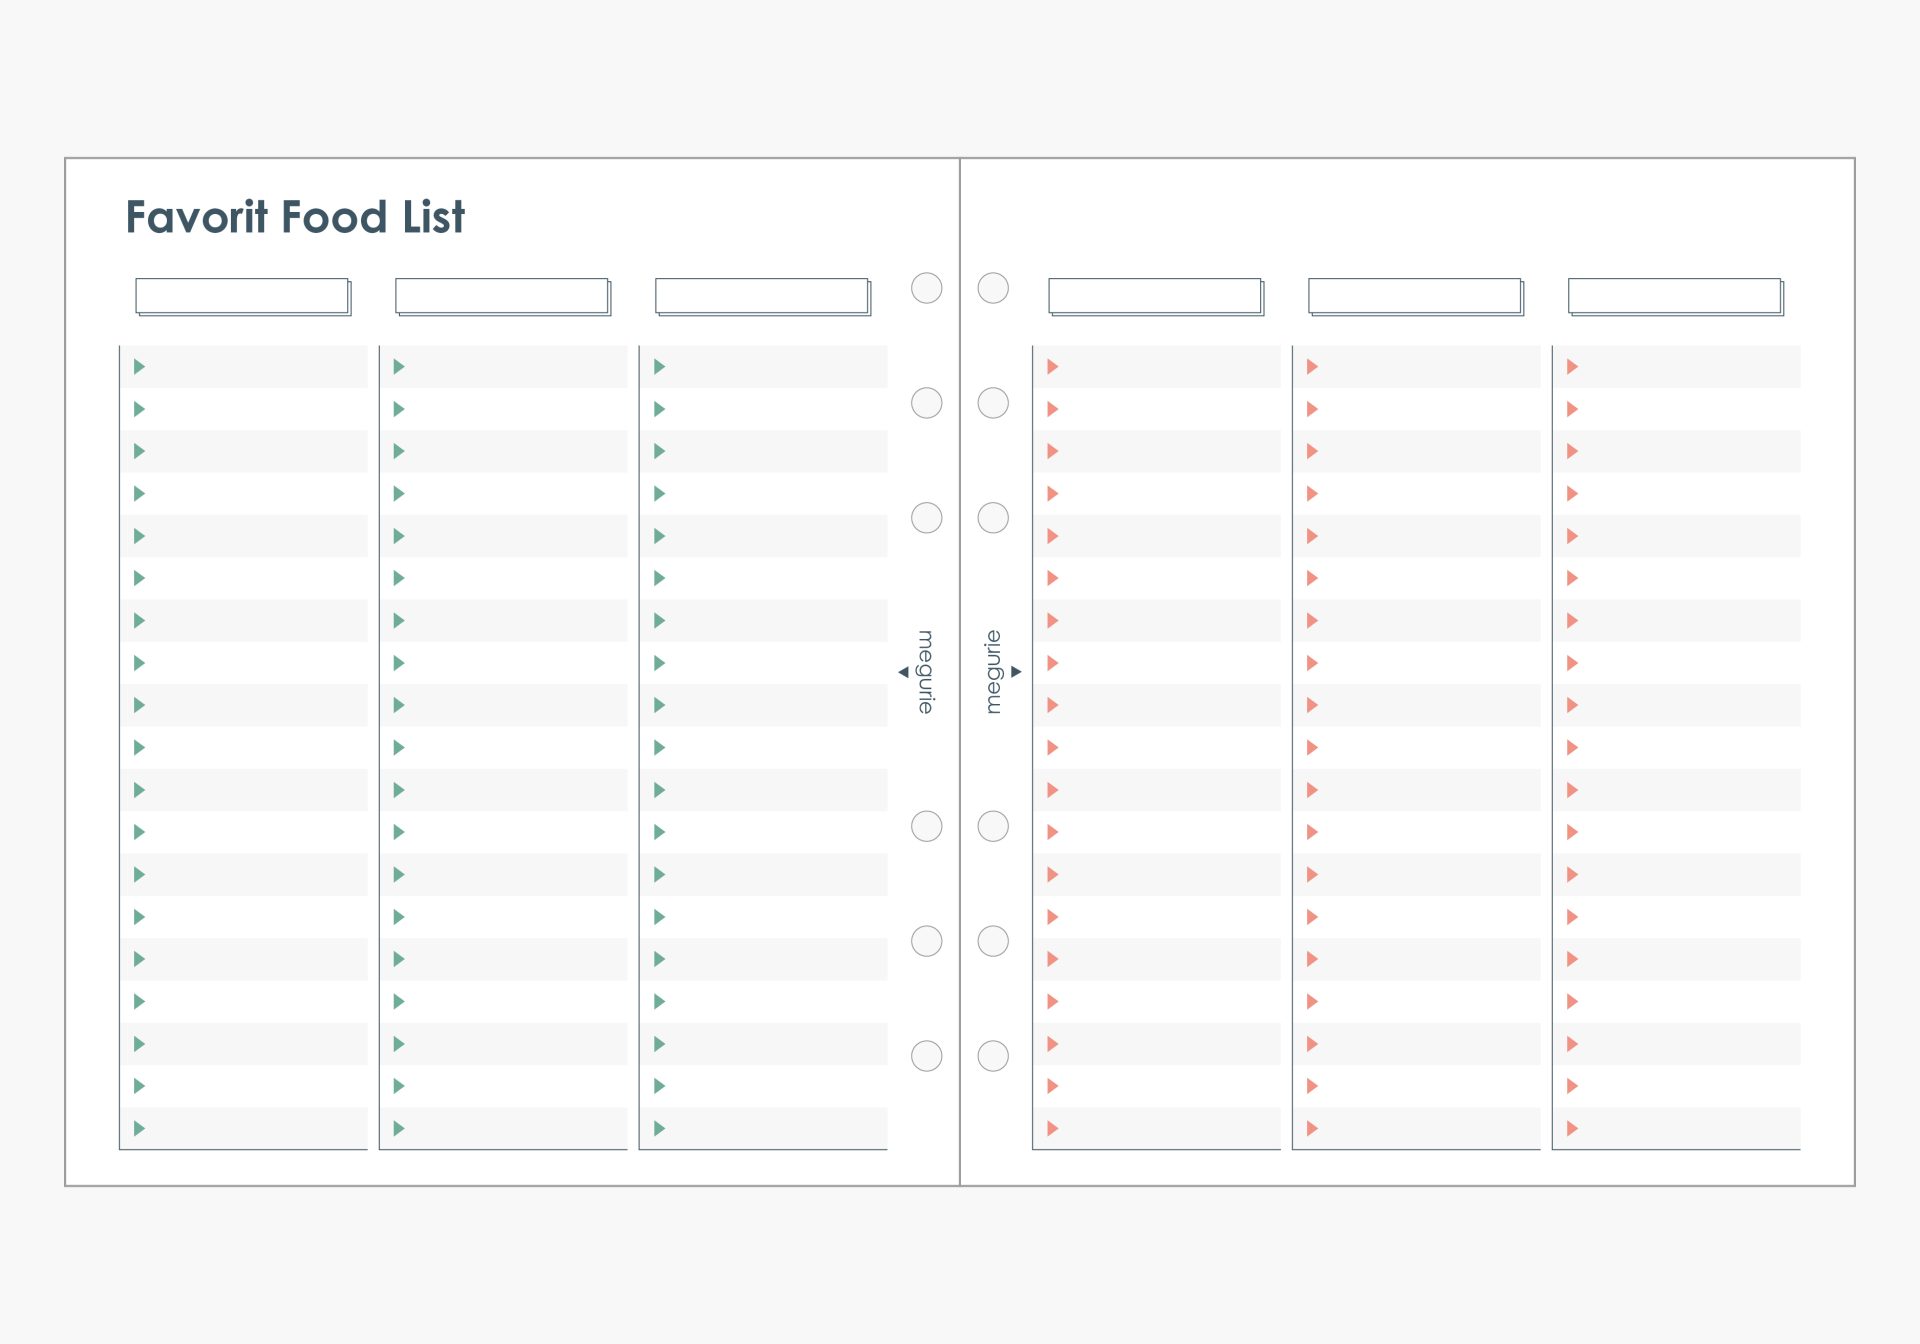Click bottom salmon triangle in rightmost column

coord(1572,1128)
